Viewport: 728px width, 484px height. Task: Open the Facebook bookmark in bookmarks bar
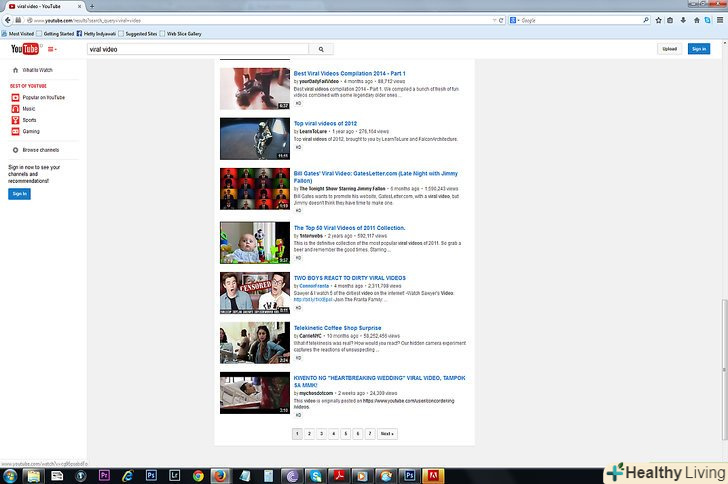96,34
